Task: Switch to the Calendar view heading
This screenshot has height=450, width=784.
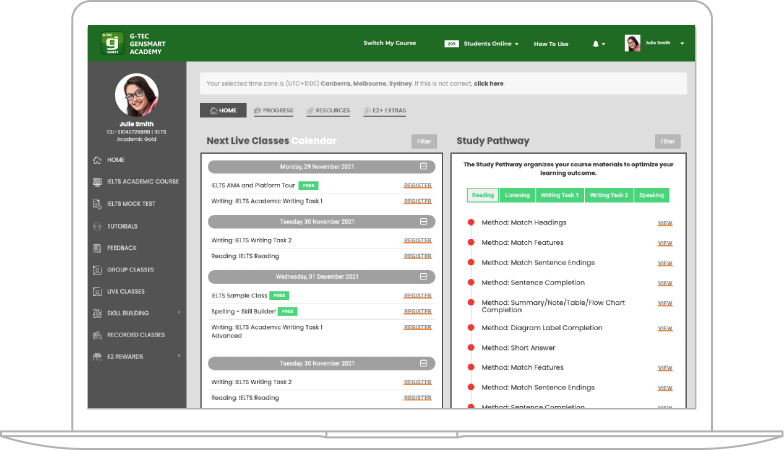Action: (314, 141)
